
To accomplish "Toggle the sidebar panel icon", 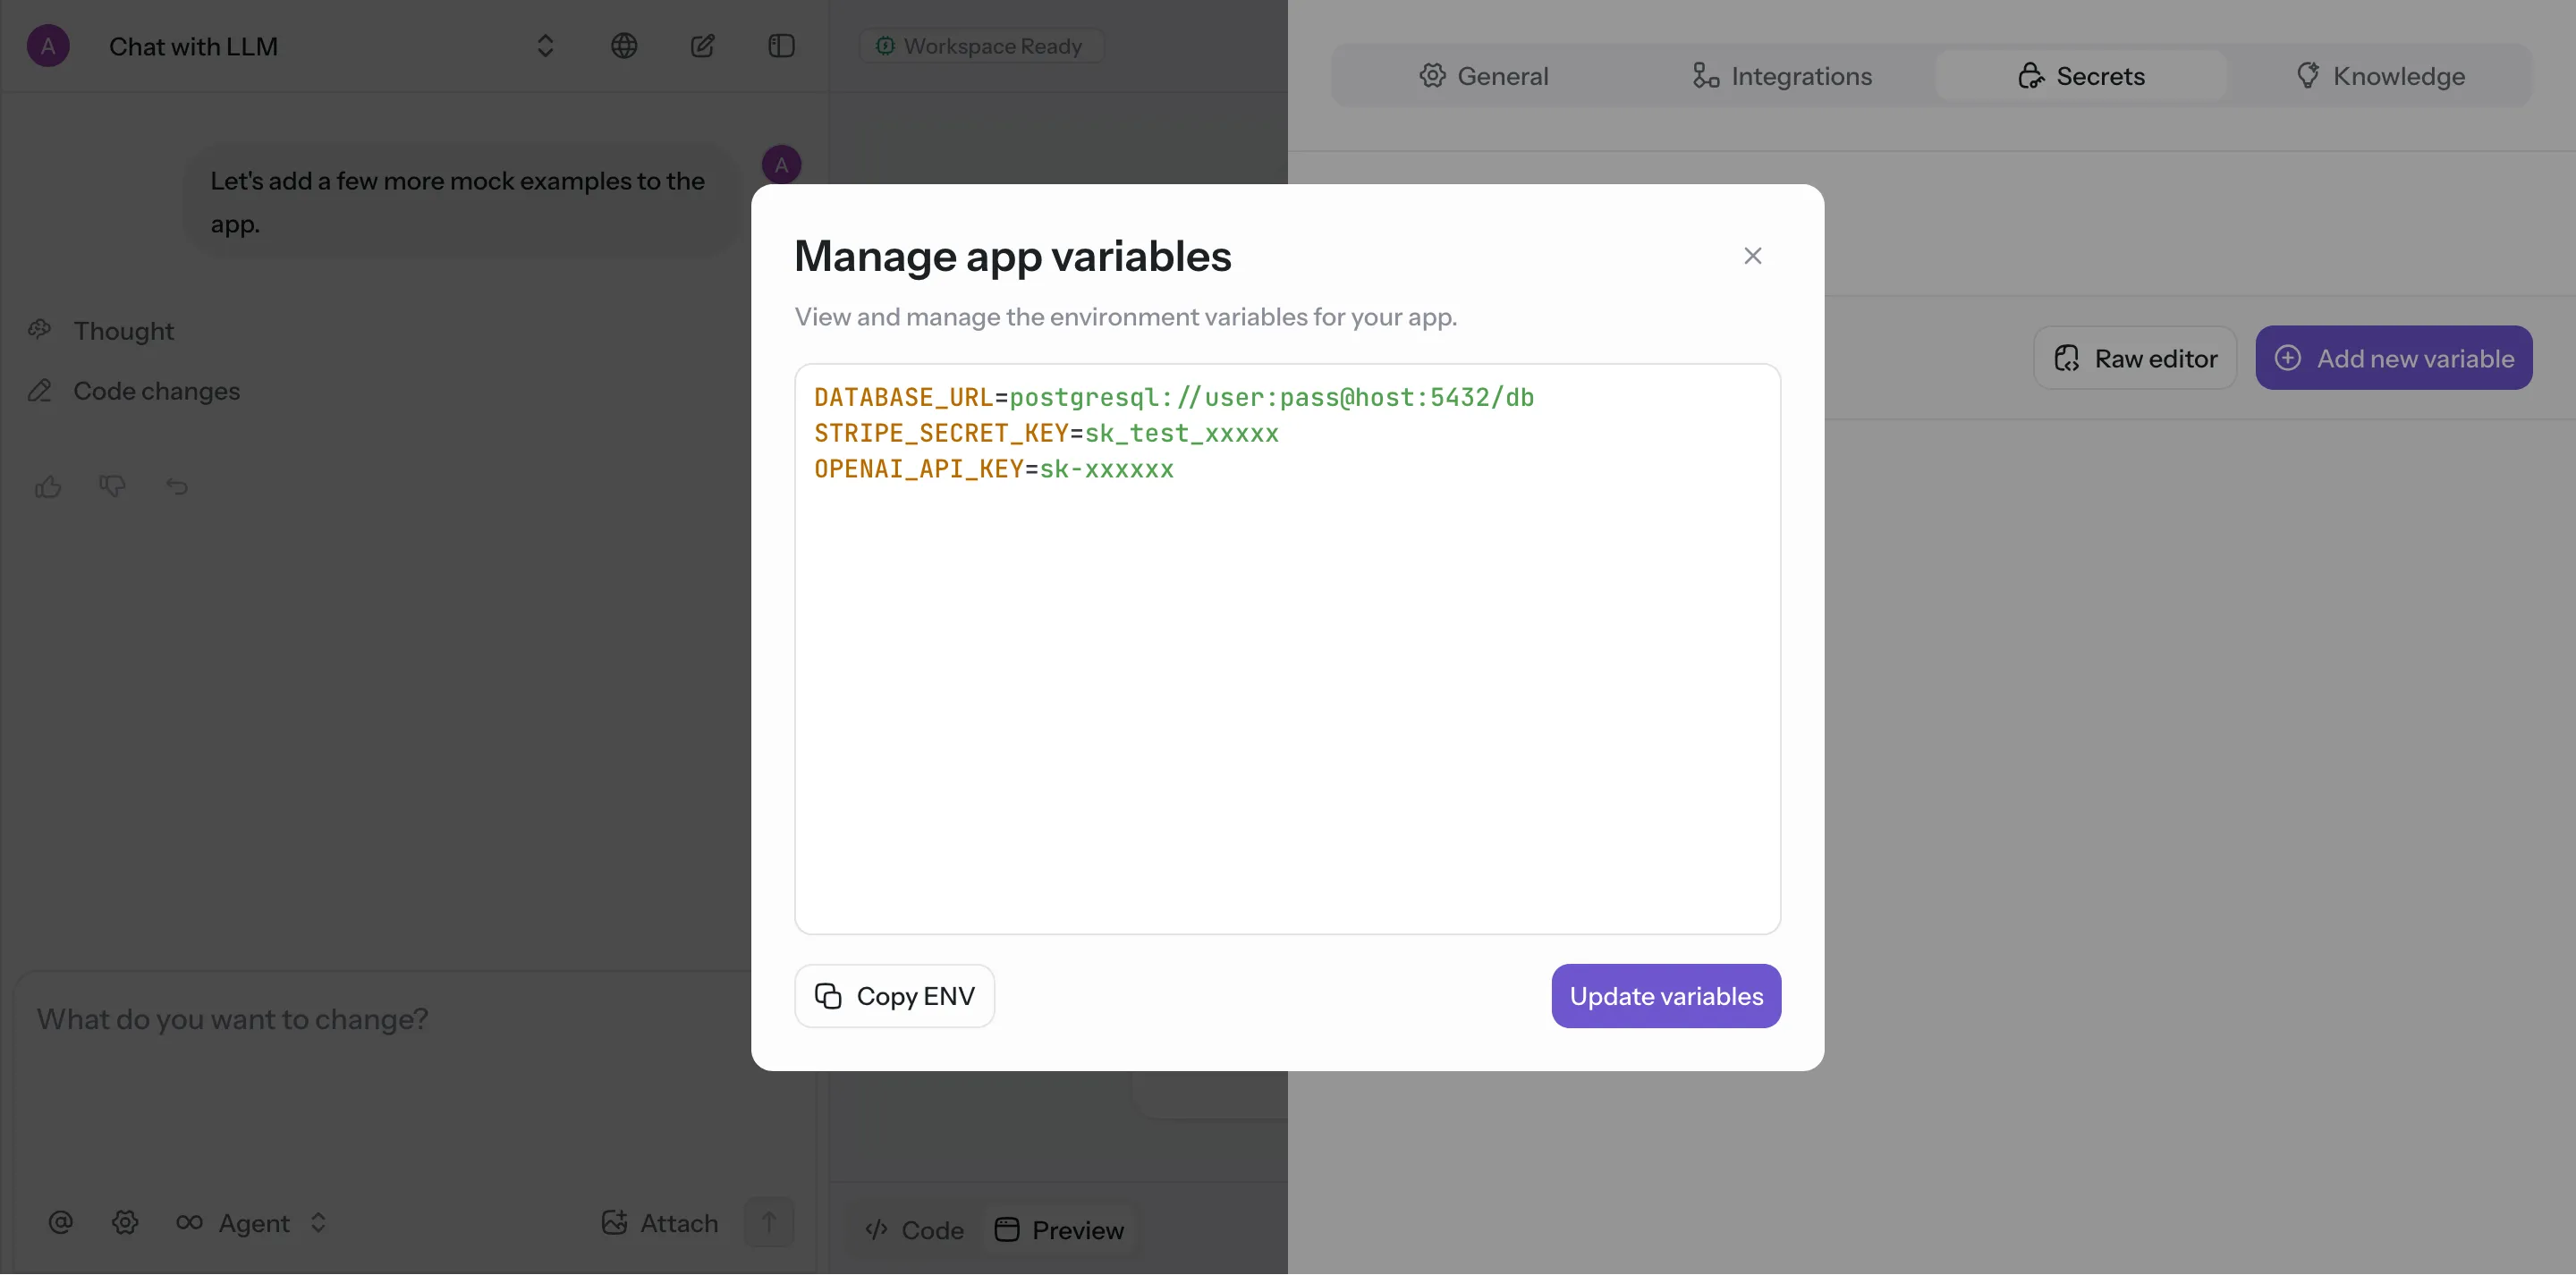I will [x=781, y=46].
